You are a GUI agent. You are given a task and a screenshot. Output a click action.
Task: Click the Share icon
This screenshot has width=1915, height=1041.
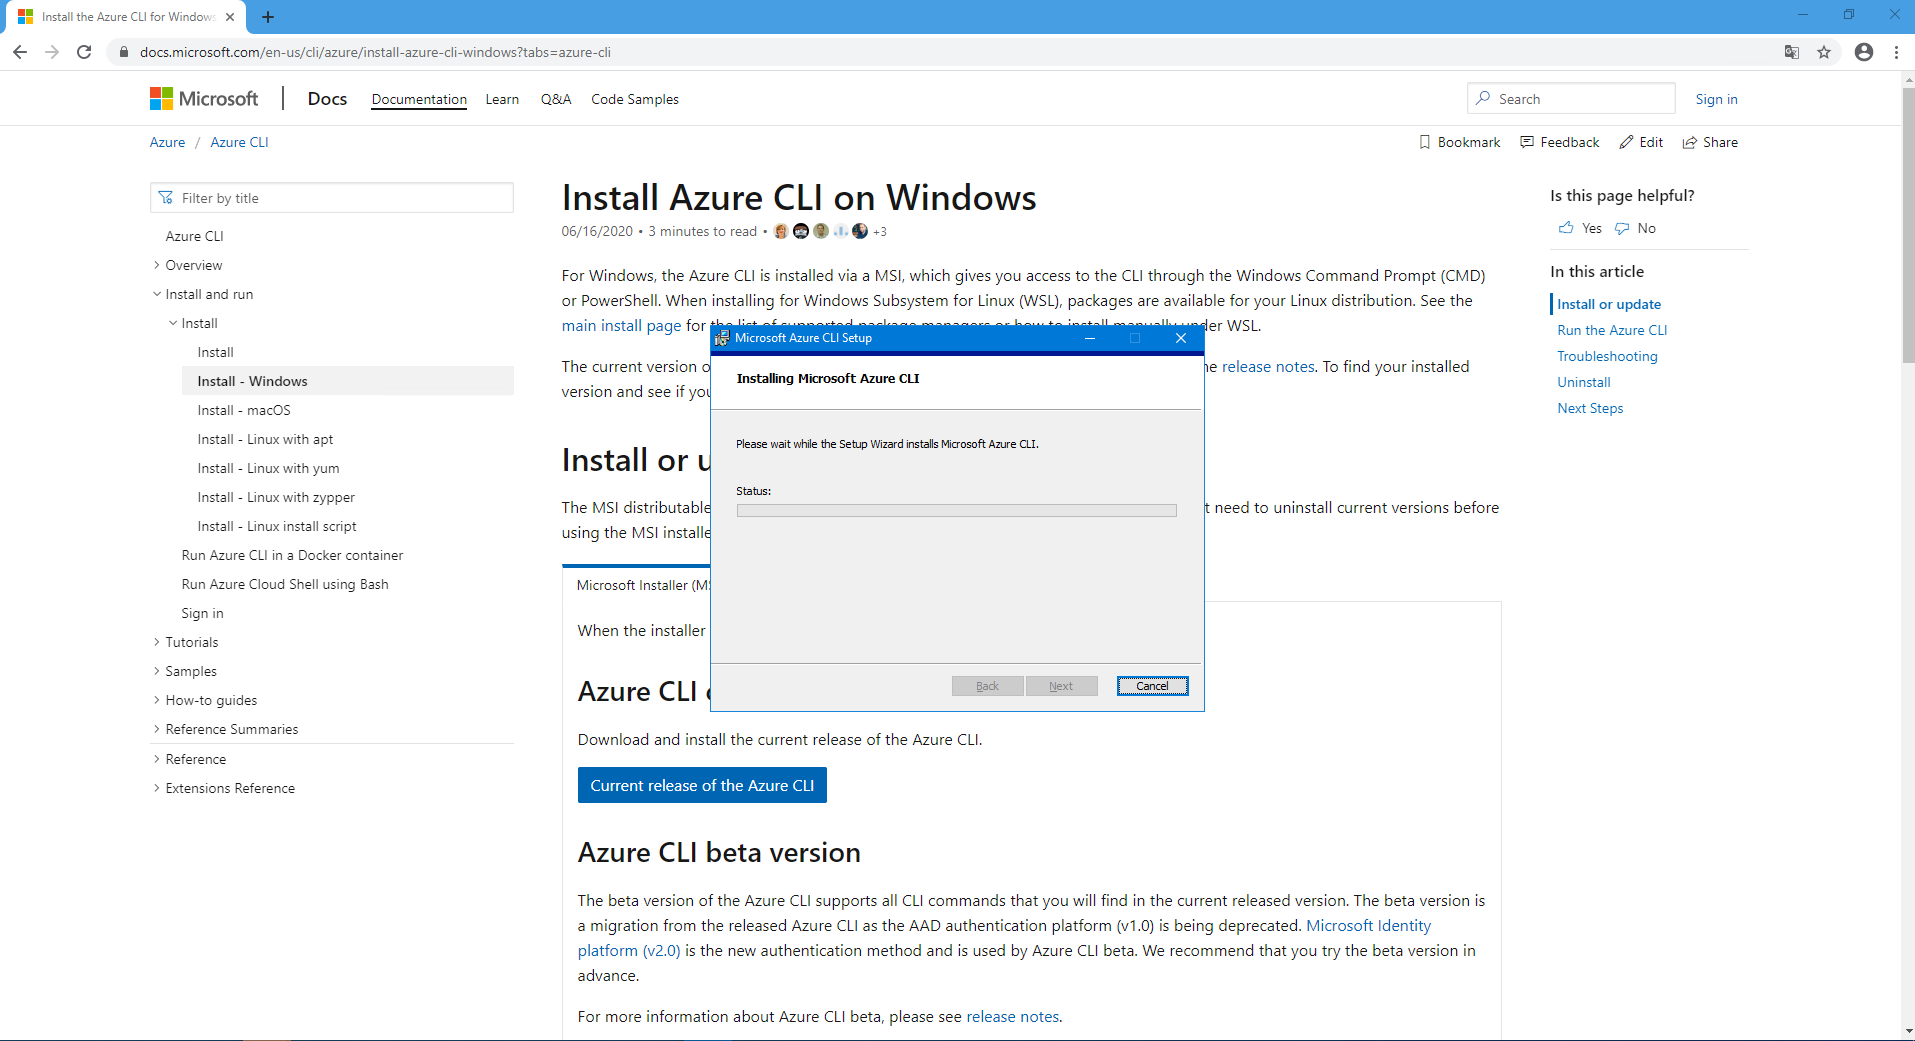[1690, 142]
